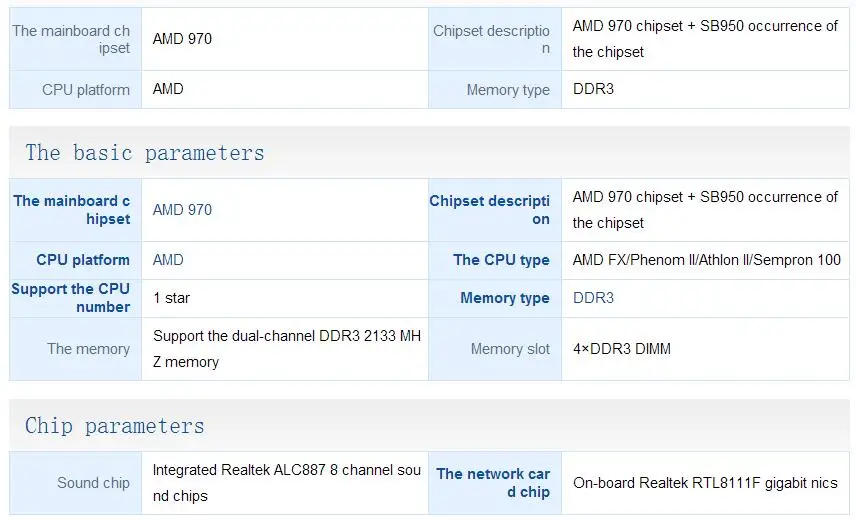Select the 'The basic parameters' section heading

145,153
